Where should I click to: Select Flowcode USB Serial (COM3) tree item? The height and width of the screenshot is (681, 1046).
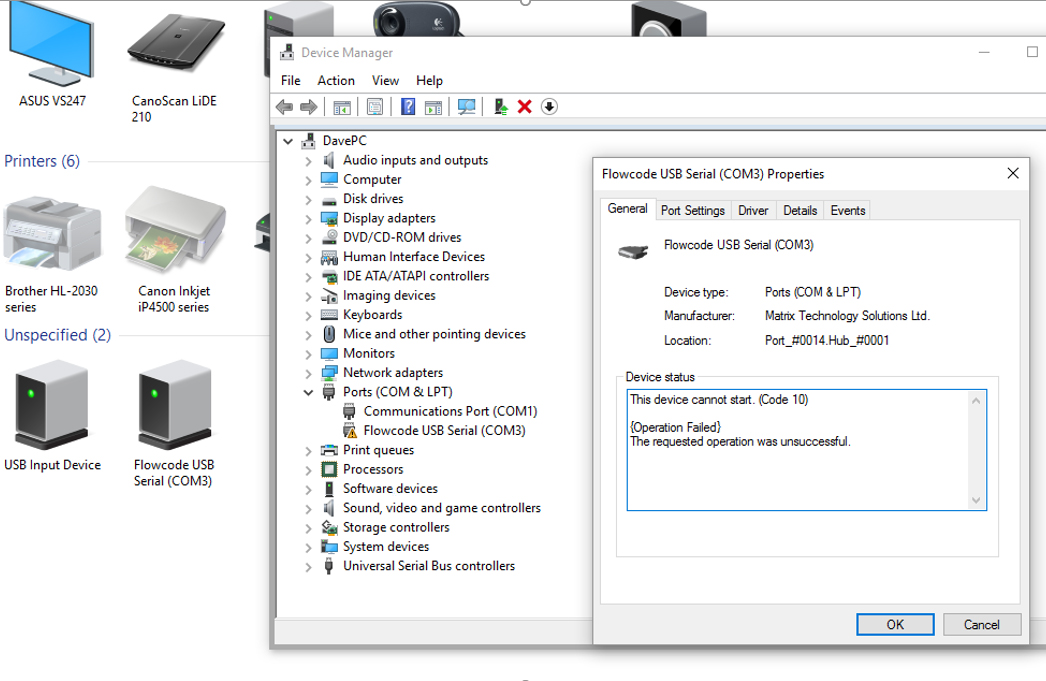[444, 431]
